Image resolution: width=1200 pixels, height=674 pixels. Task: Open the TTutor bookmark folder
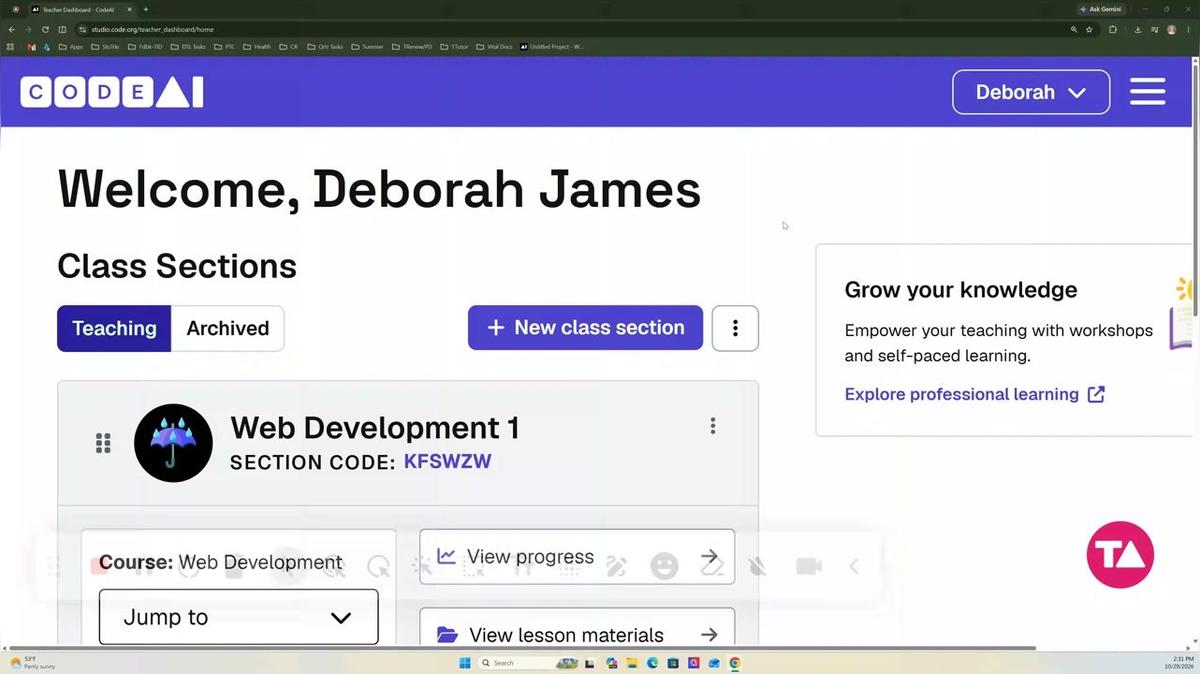point(454,46)
